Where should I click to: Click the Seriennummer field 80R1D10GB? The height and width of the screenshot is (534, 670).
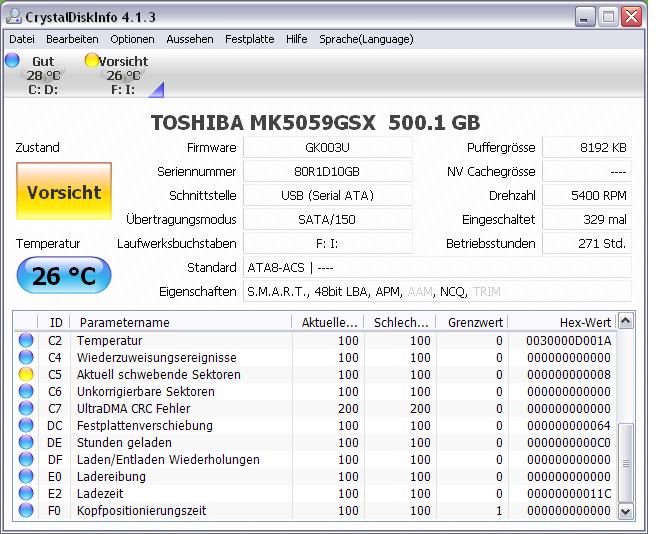tap(328, 171)
